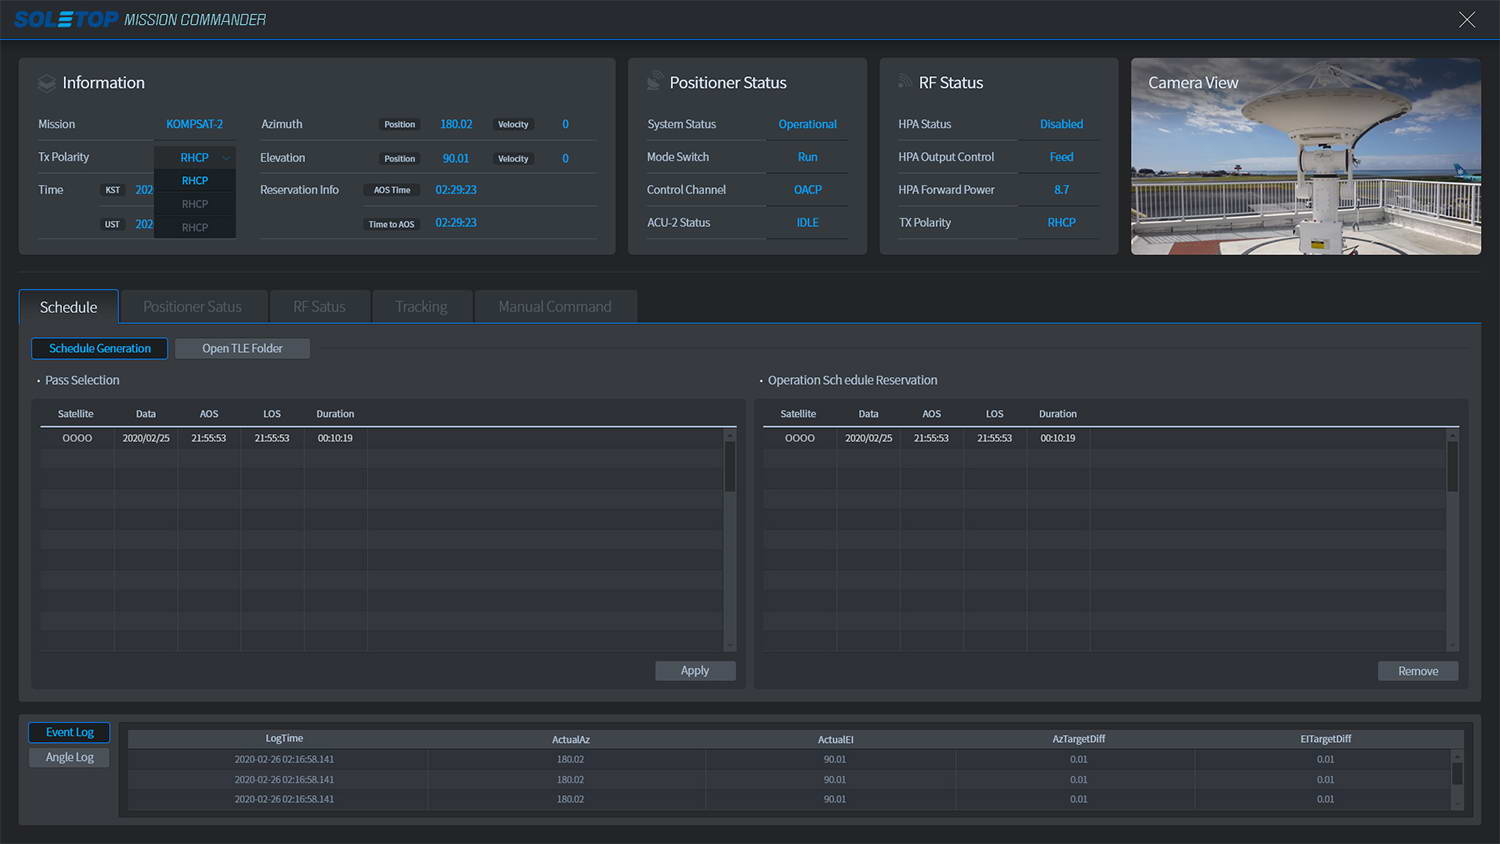Click the Elevation Velocity value 0
This screenshot has width=1500, height=844.
pos(565,158)
